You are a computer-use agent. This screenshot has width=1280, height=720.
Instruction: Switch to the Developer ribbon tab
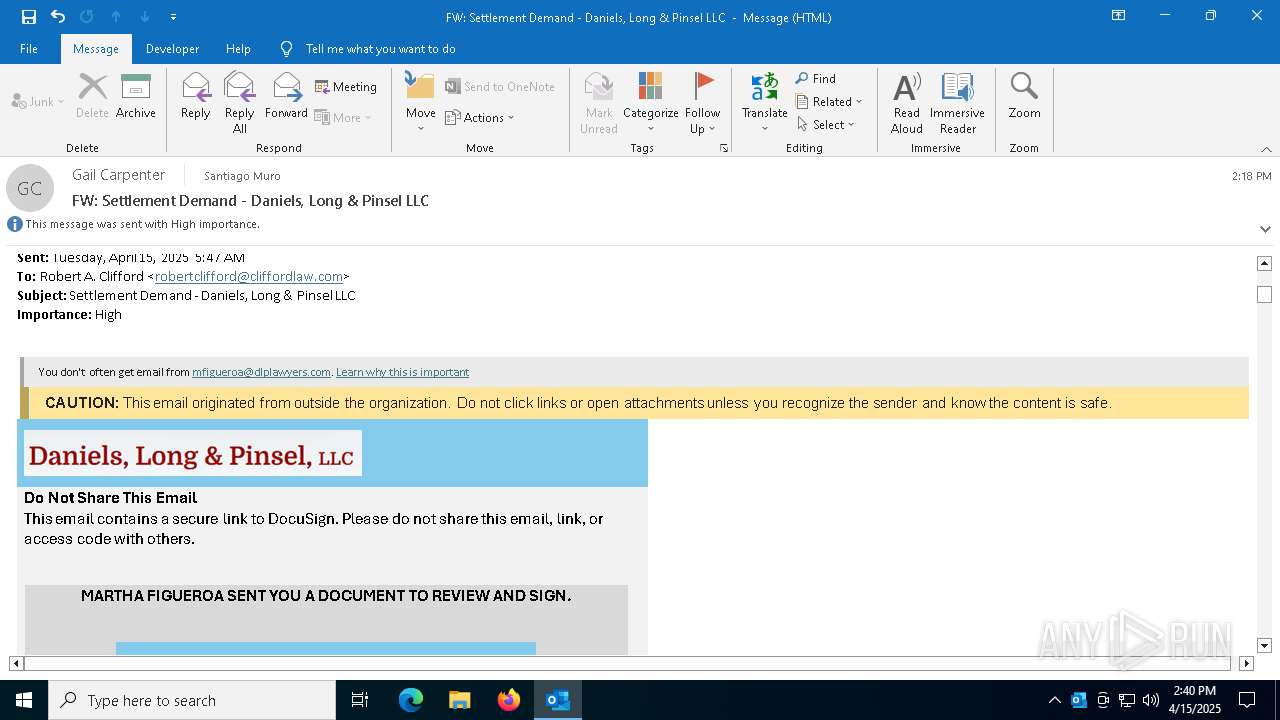point(172,48)
